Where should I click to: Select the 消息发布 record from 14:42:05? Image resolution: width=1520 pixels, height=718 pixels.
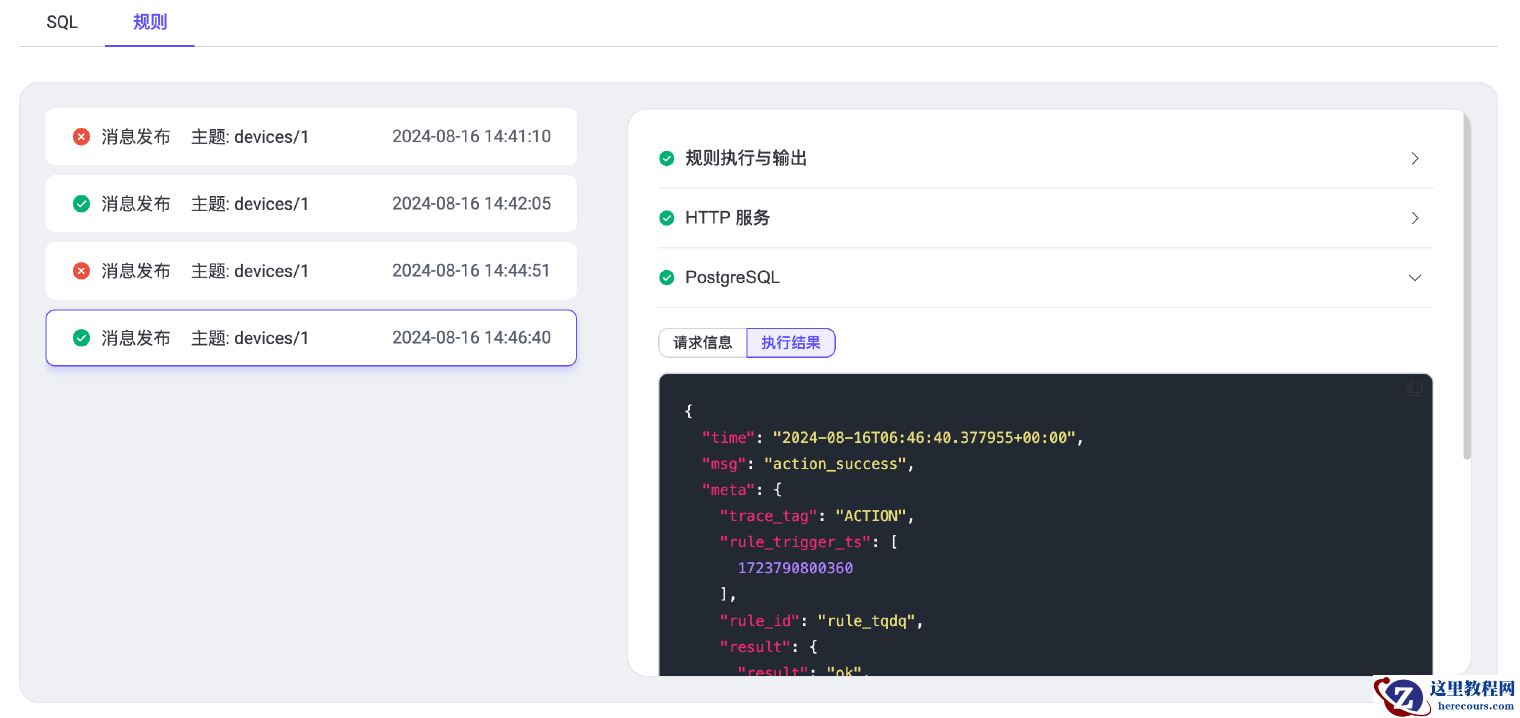coord(311,204)
